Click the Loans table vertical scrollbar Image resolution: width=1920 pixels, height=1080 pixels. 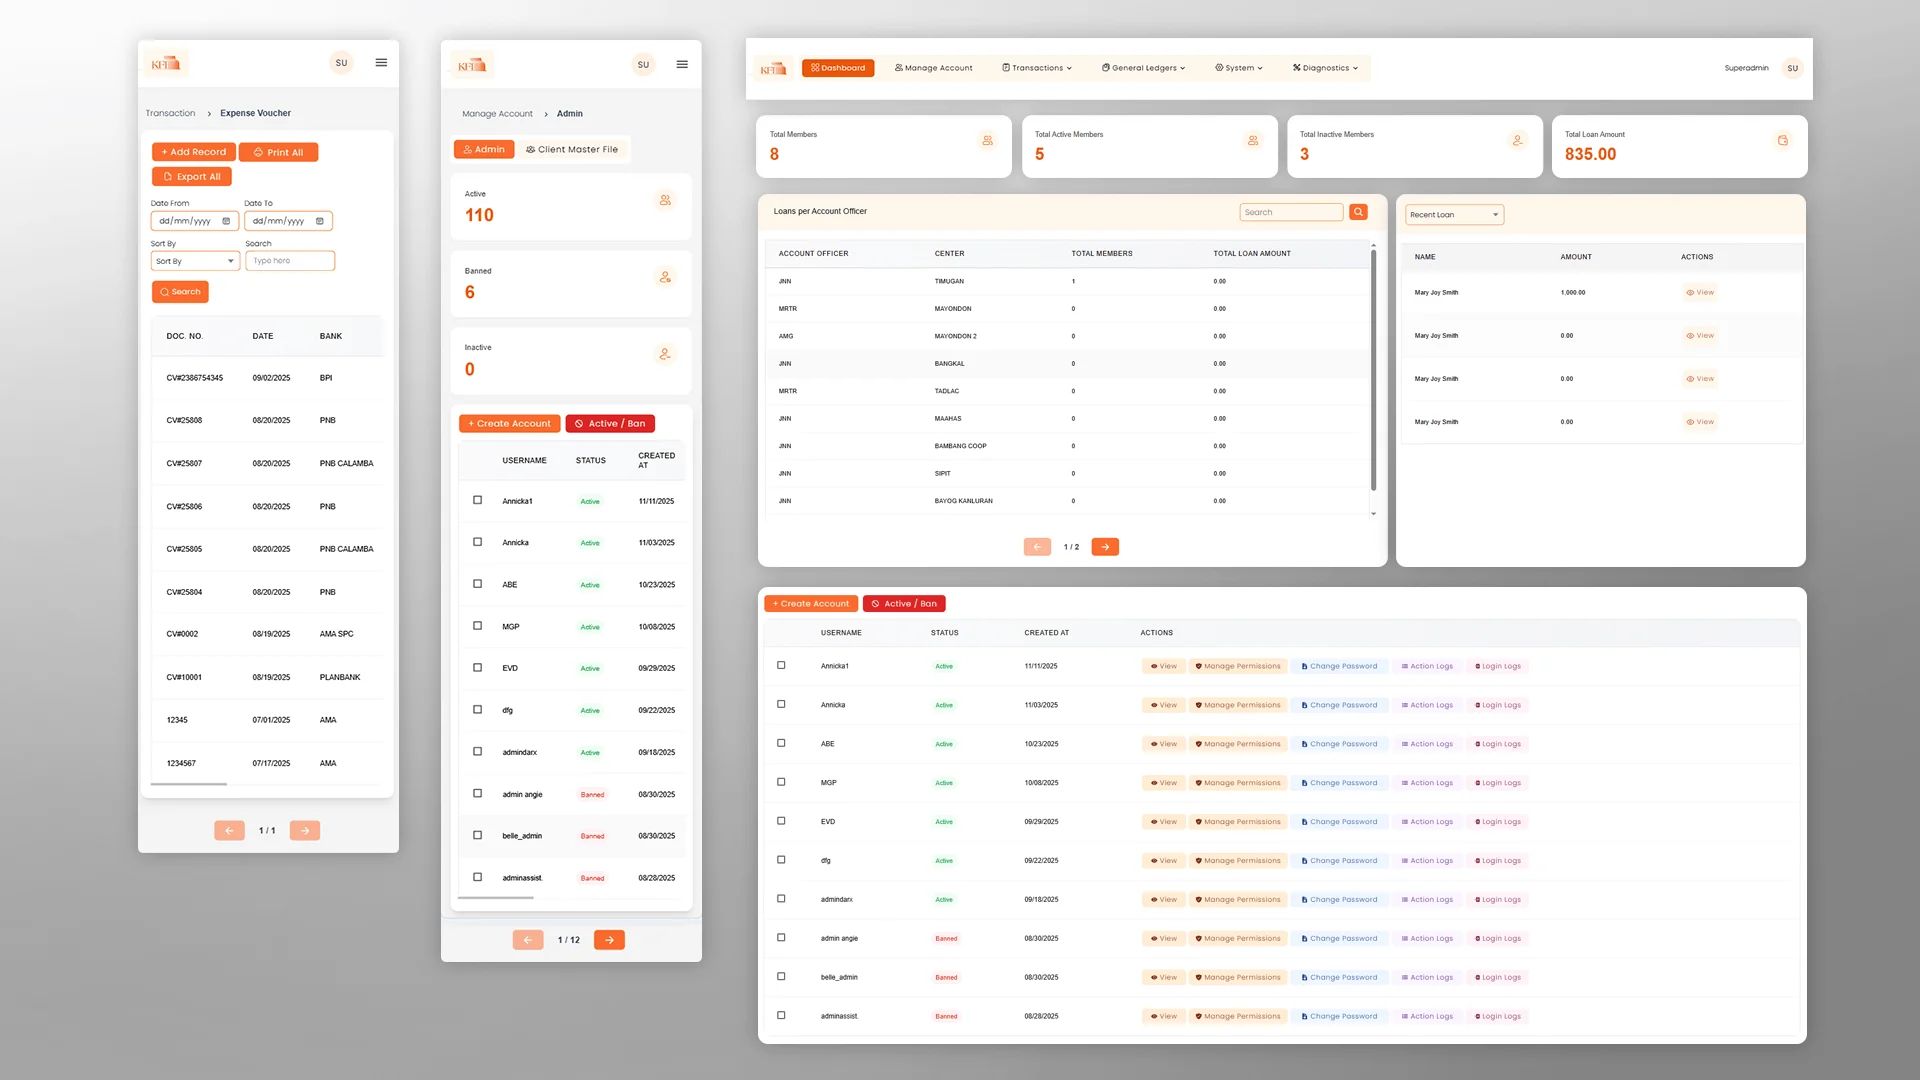click(x=1373, y=370)
